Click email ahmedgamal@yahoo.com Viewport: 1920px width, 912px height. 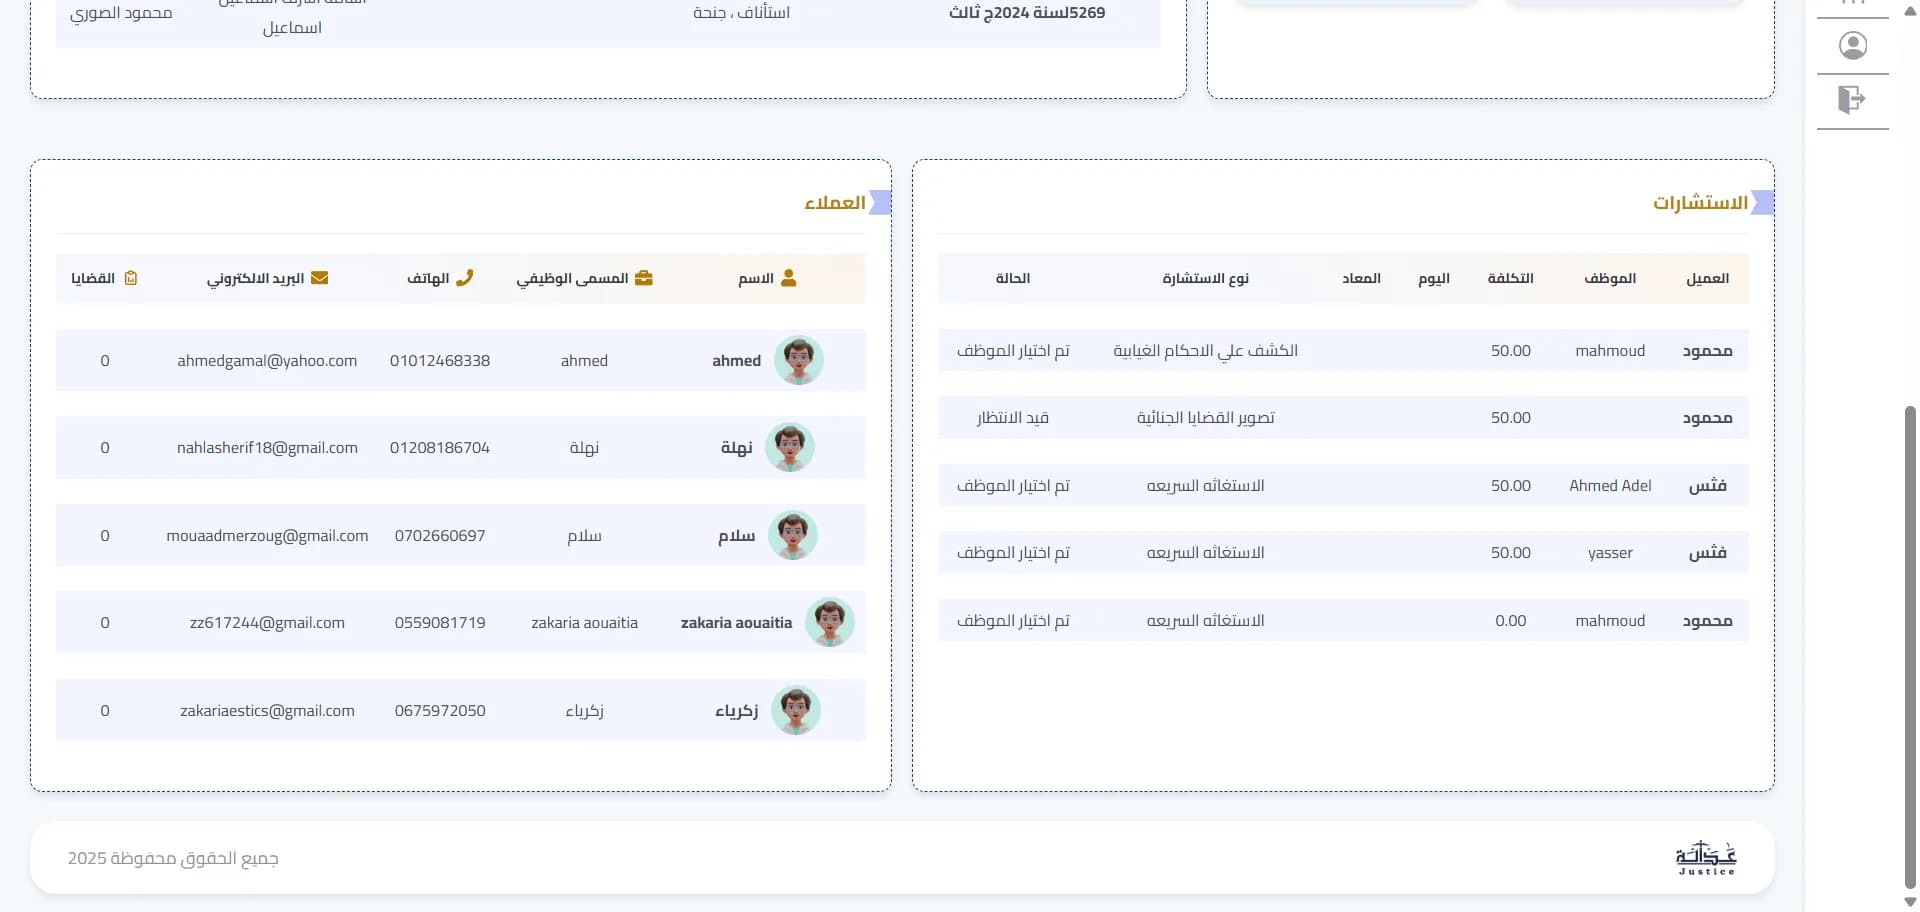click(267, 361)
